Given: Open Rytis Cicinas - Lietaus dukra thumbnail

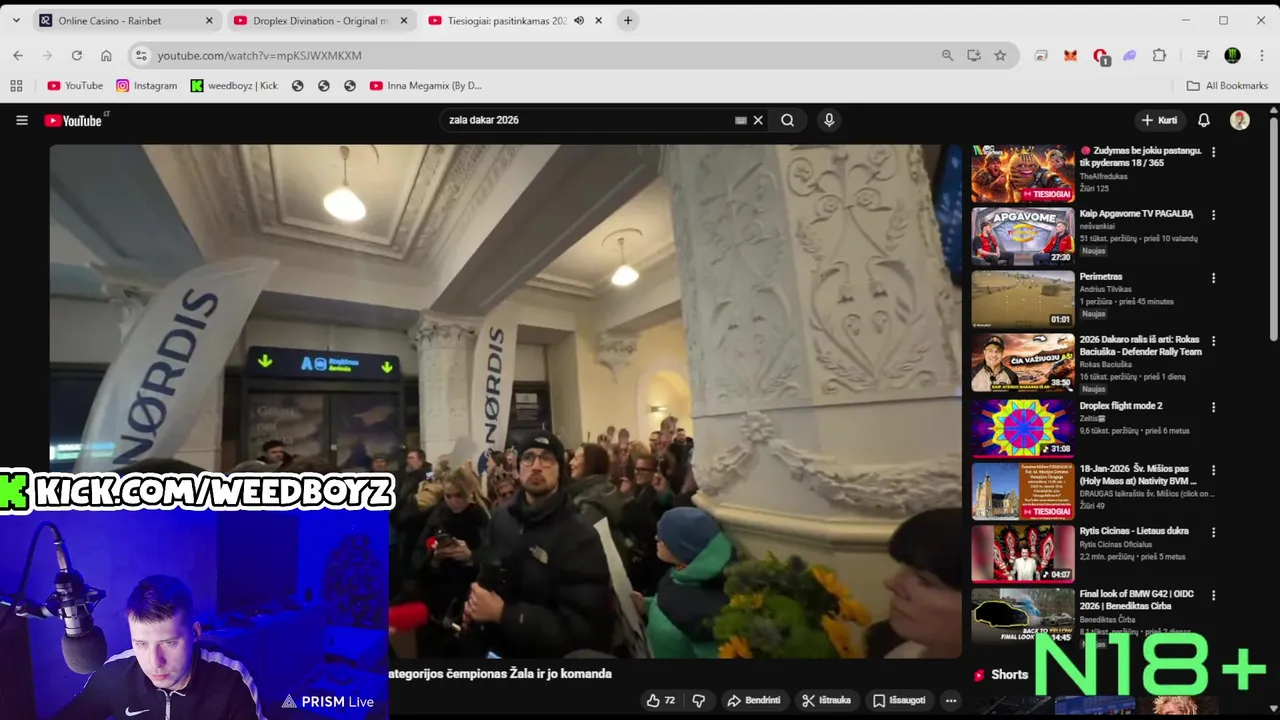Looking at the screenshot, I should [1023, 553].
